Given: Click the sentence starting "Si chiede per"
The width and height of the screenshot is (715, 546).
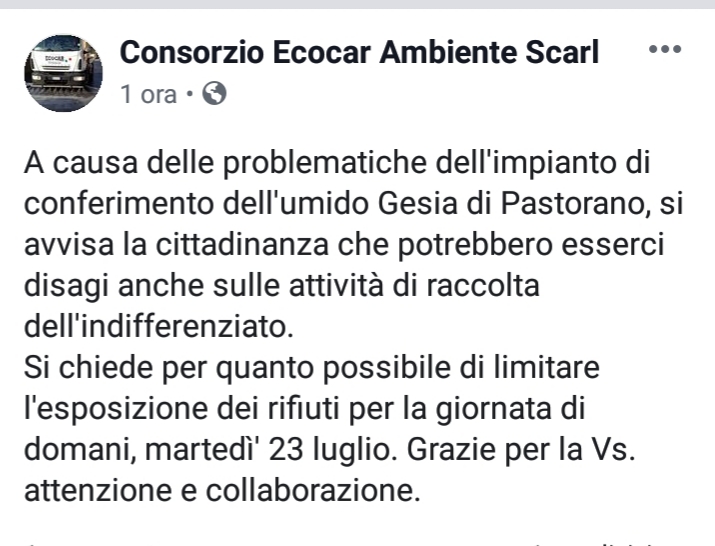Looking at the screenshot, I should point(311,368).
